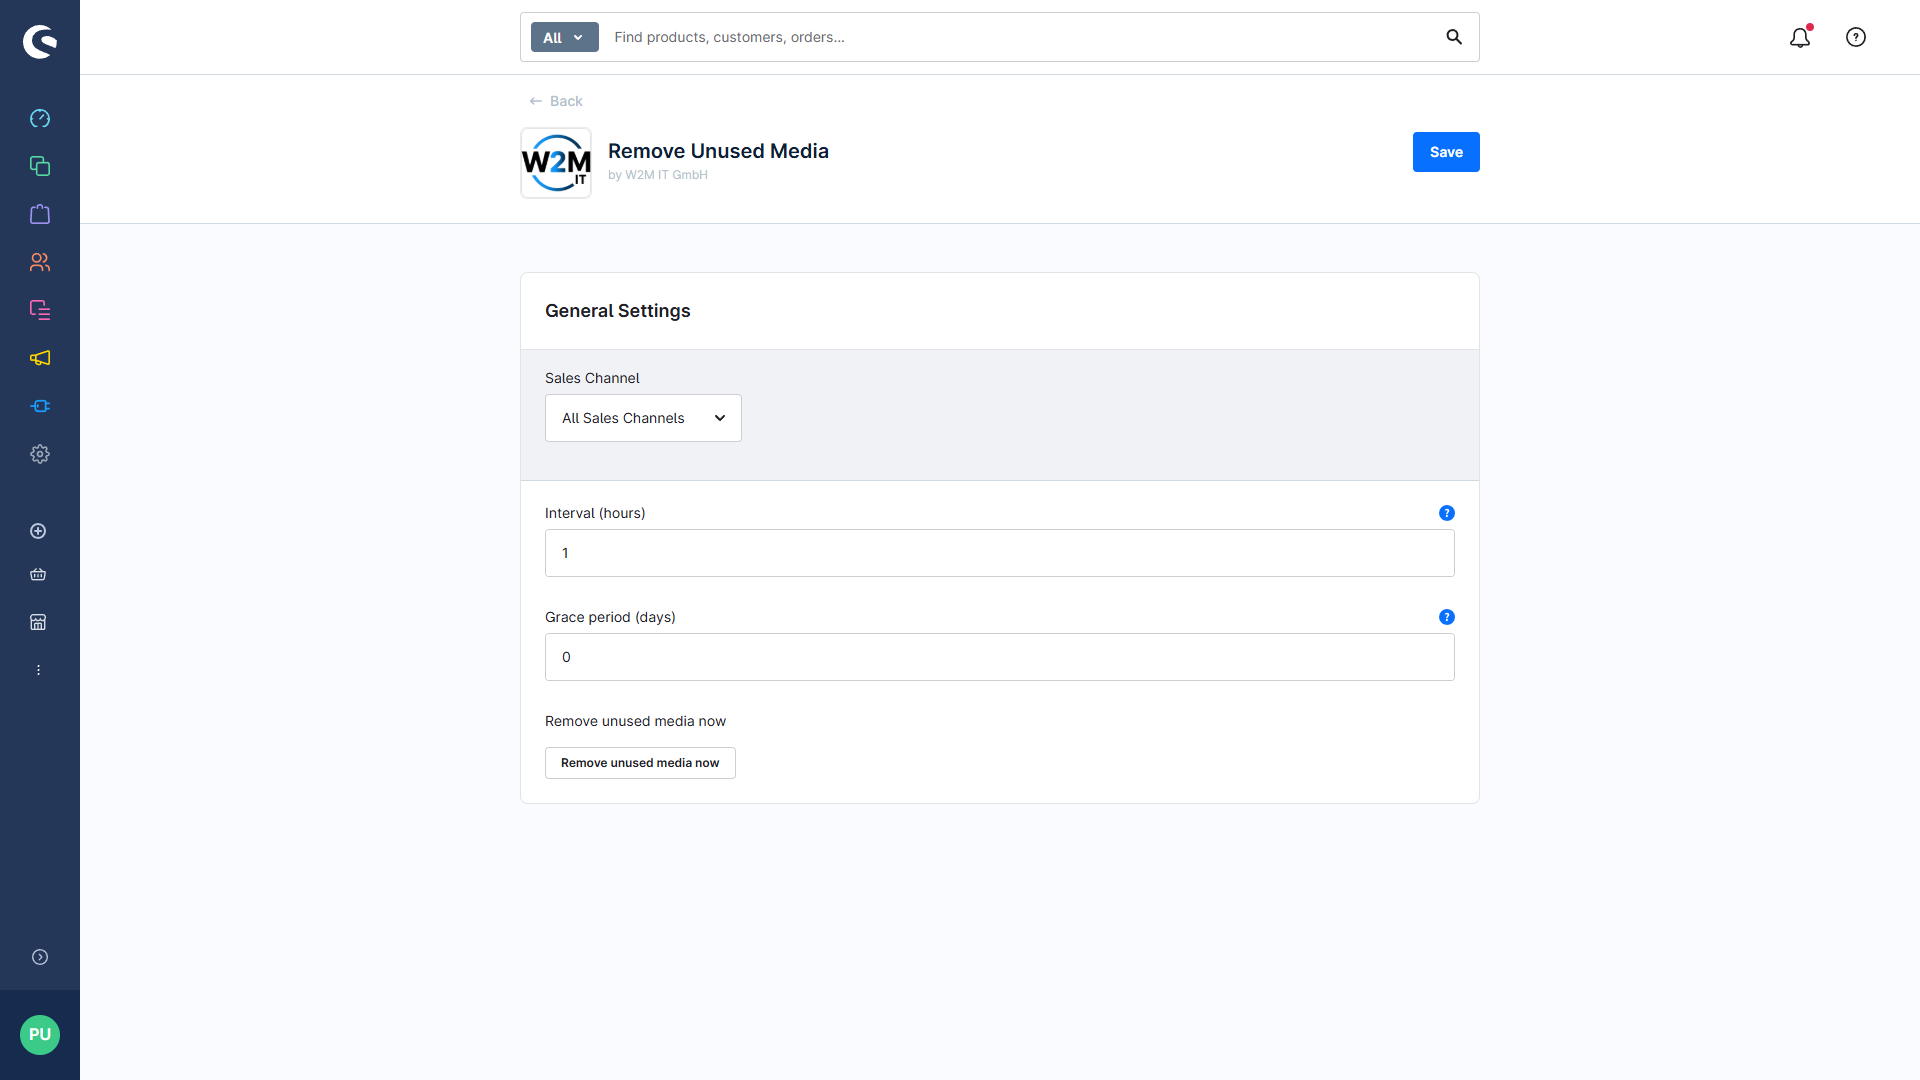The image size is (1920, 1080).
Task: Show help for Grace period (days)
Action: (x=1447, y=617)
